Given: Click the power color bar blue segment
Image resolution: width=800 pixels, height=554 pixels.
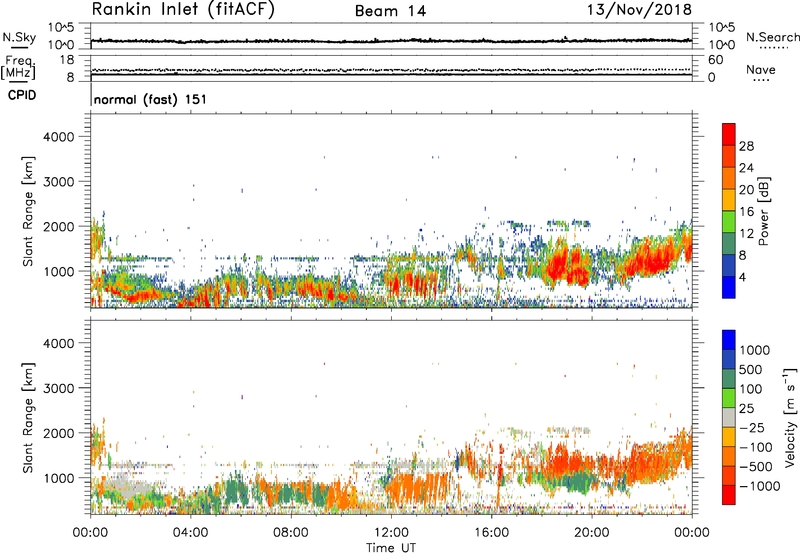Looking at the screenshot, I should pos(729,287).
